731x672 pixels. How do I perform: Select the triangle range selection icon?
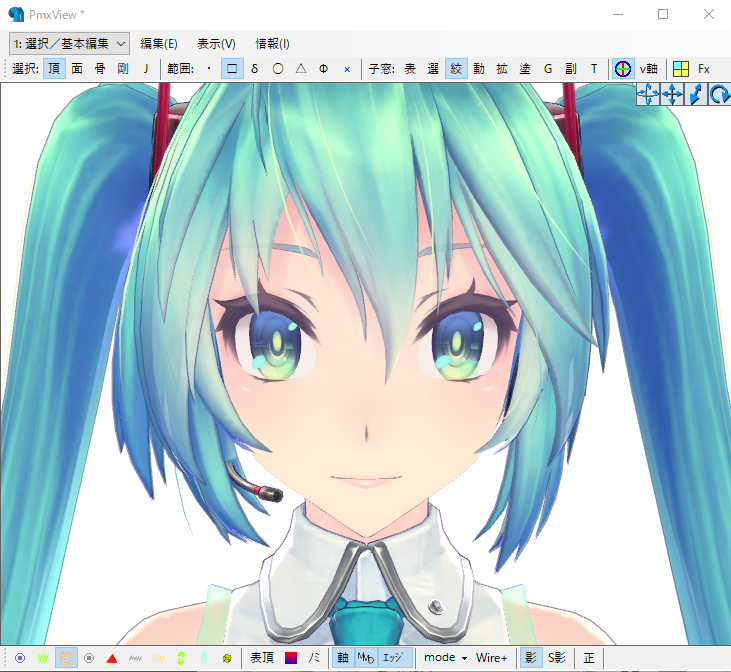click(x=301, y=69)
